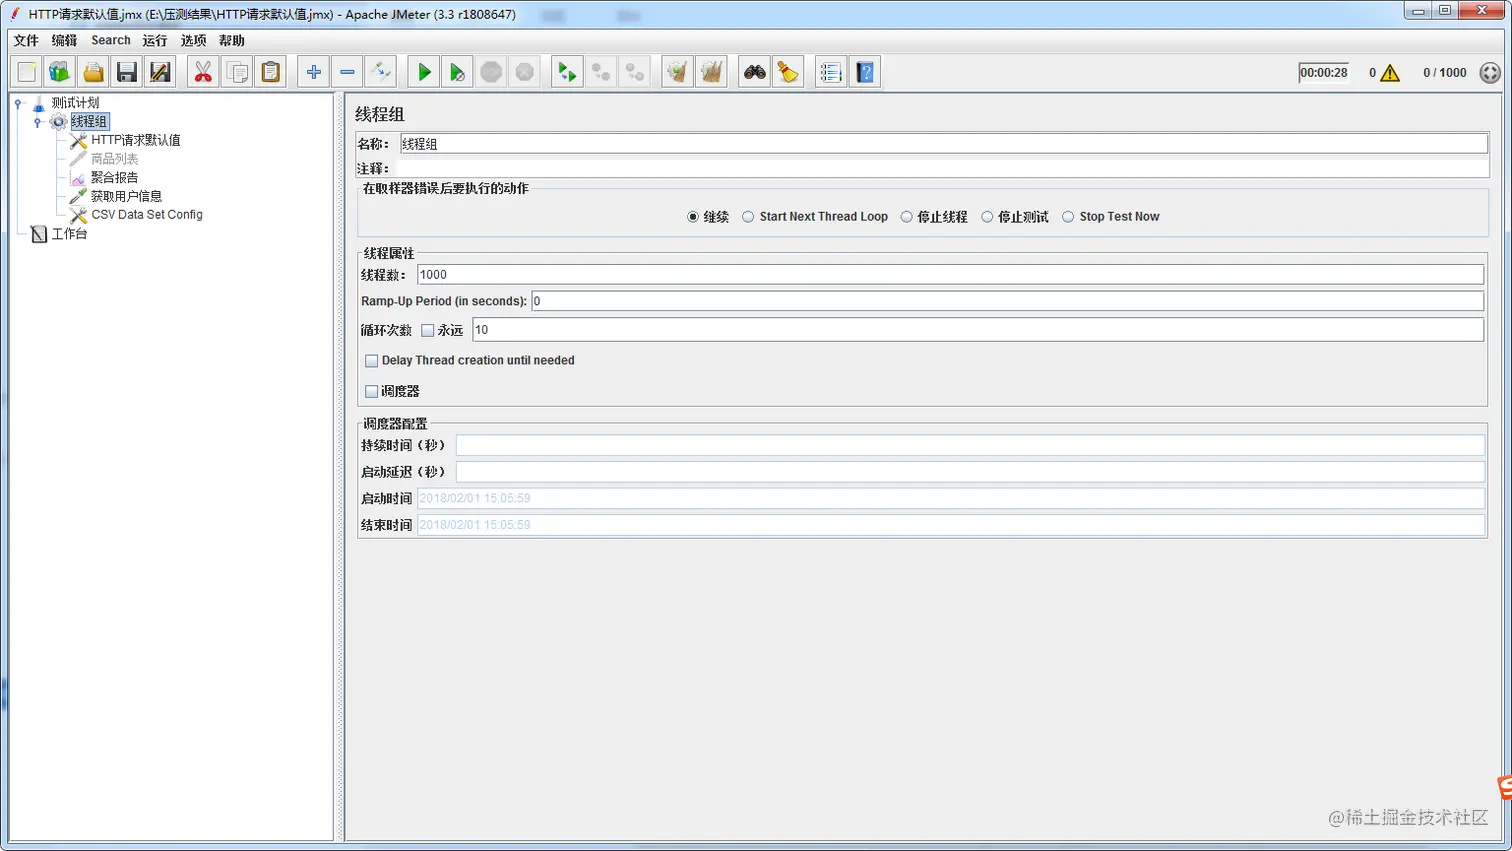This screenshot has width=1512, height=851.
Task: Open the Function Helper dialog icon
Action: [831, 72]
